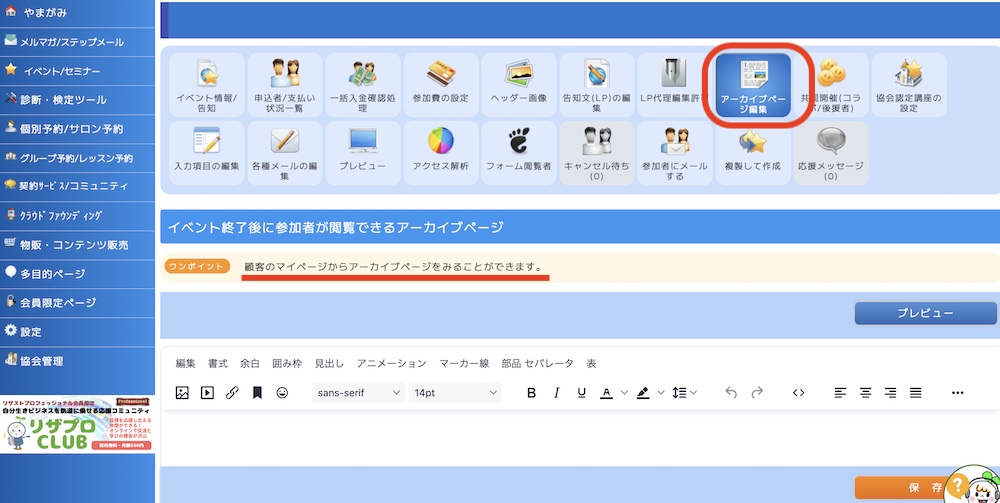Expand the line height dropdown arrow

click(x=693, y=393)
